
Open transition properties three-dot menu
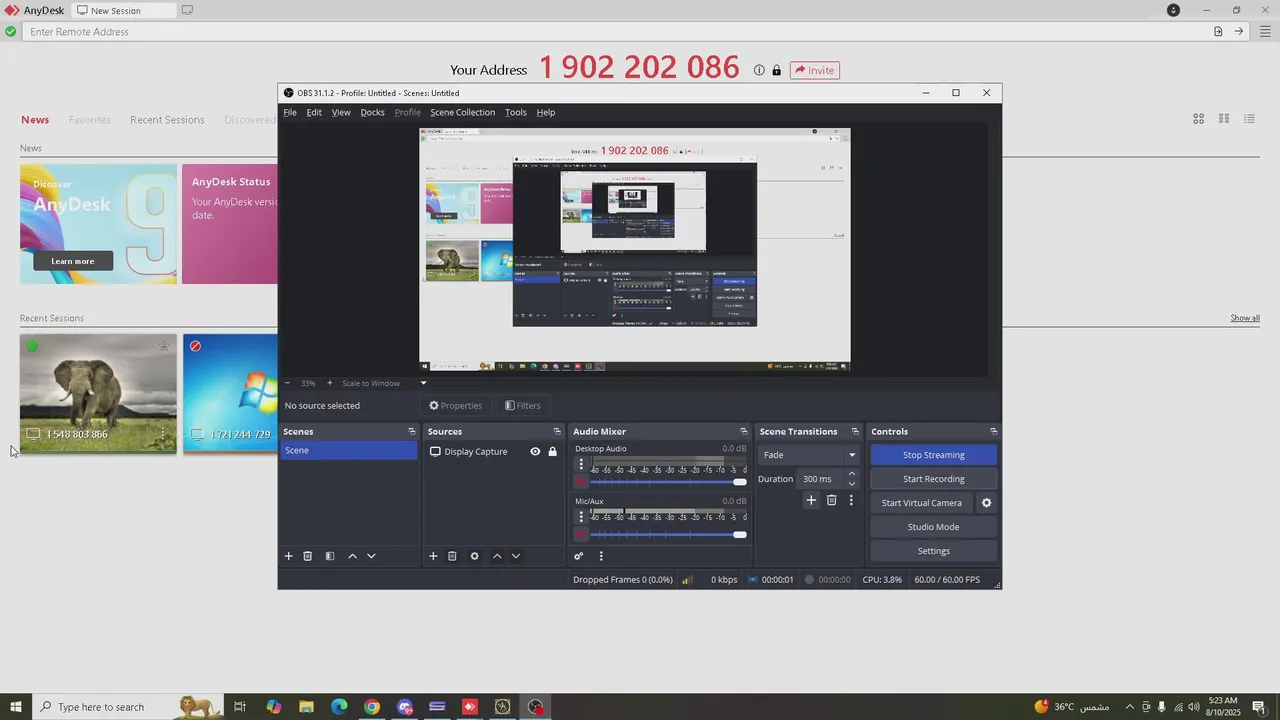pyautogui.click(x=851, y=500)
